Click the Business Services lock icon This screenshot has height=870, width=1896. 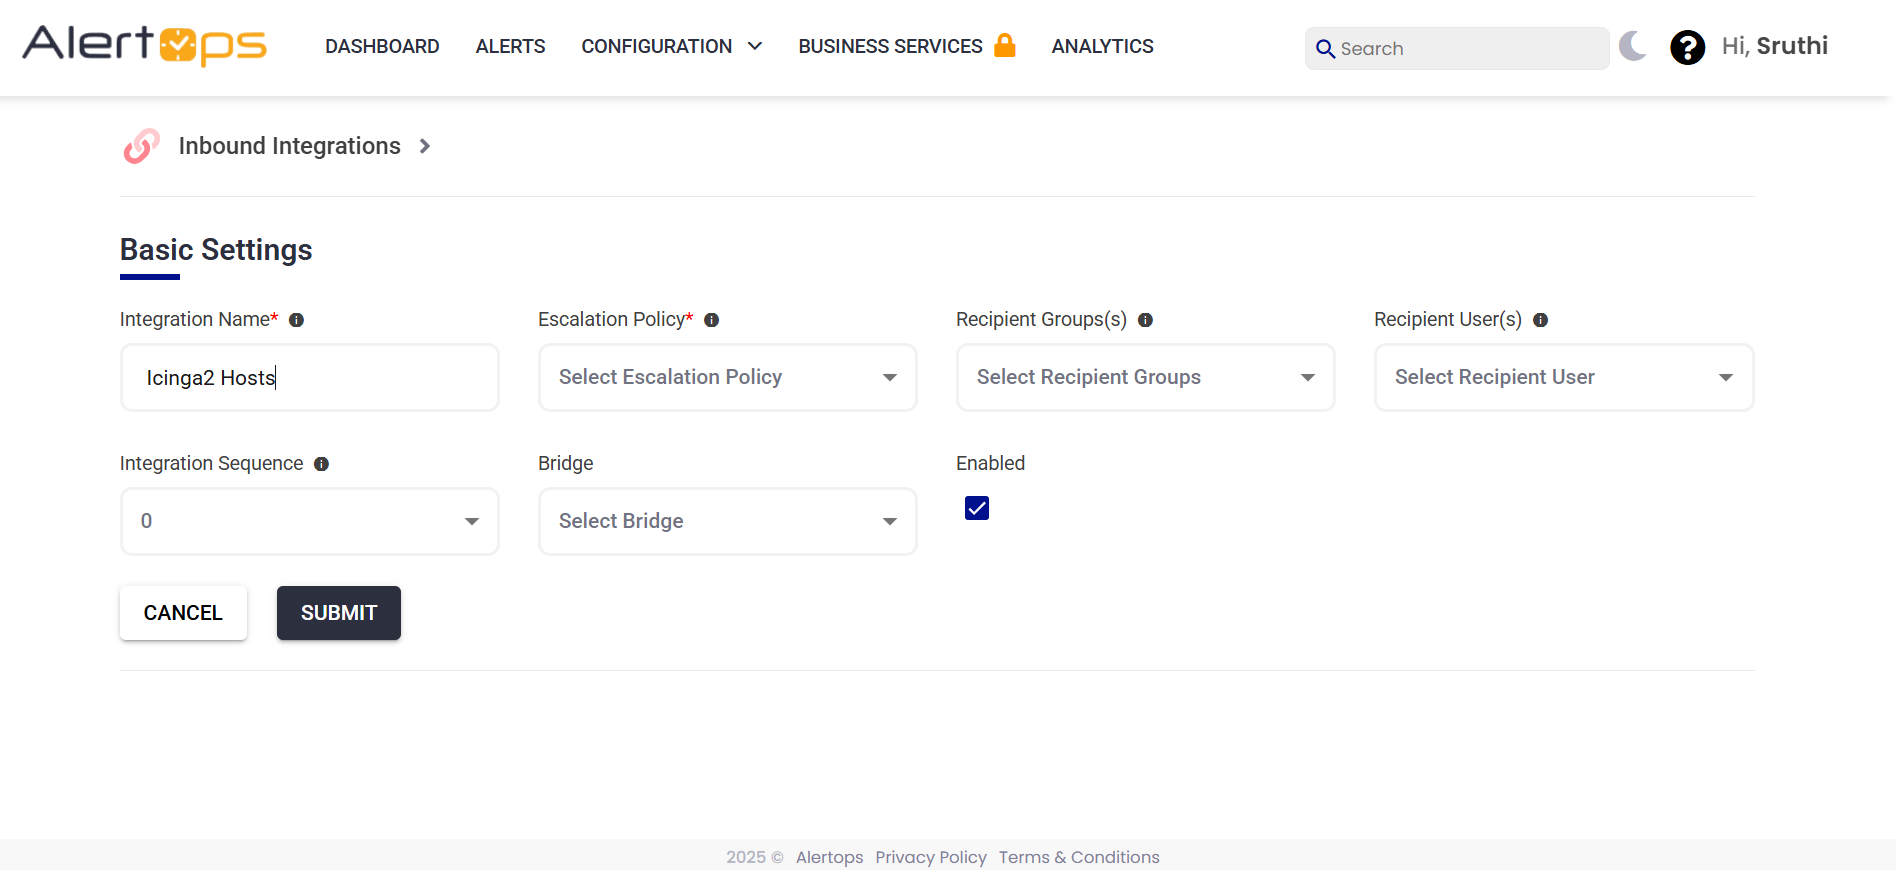(1005, 46)
